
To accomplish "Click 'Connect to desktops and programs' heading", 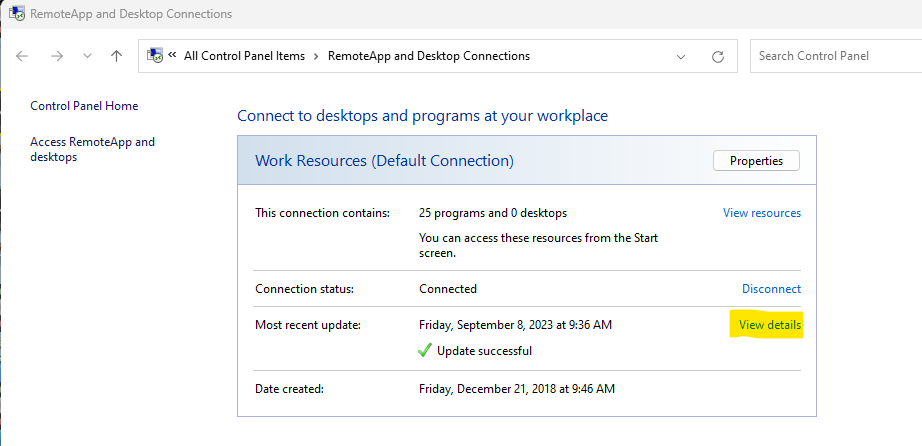I will tap(422, 116).
